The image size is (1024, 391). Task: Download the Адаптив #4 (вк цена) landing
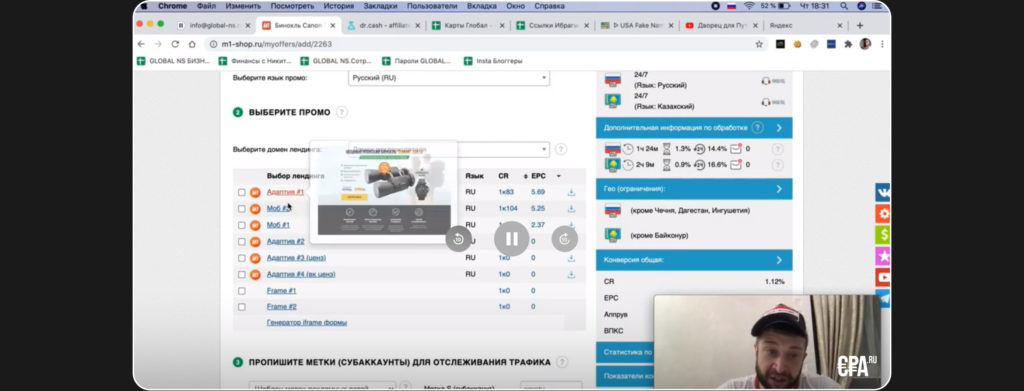(x=571, y=274)
